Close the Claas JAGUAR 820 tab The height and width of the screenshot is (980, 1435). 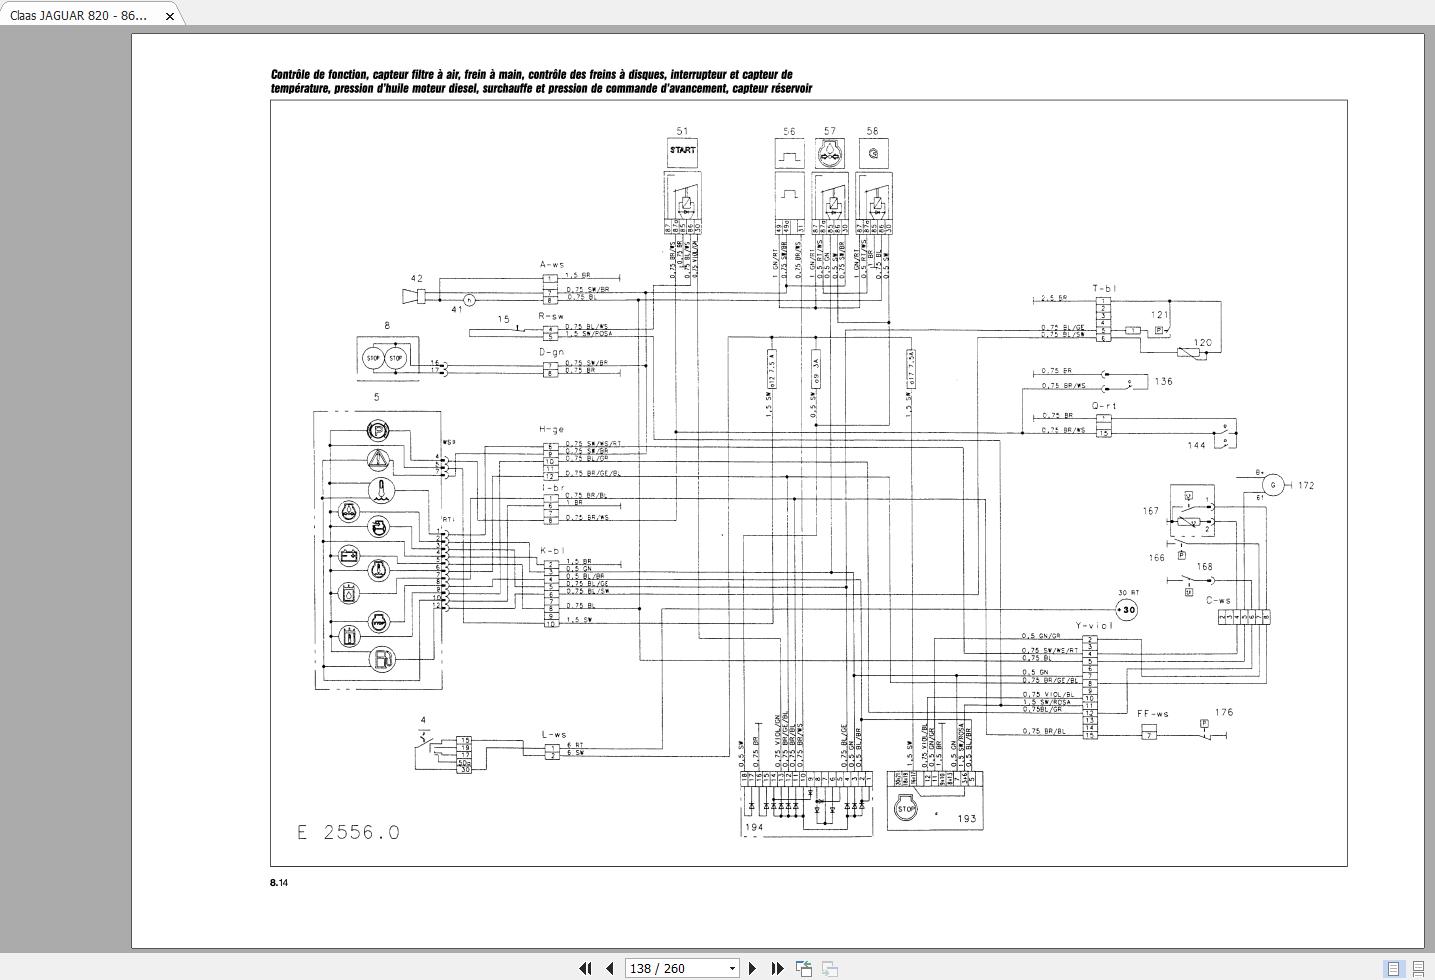pos(171,16)
